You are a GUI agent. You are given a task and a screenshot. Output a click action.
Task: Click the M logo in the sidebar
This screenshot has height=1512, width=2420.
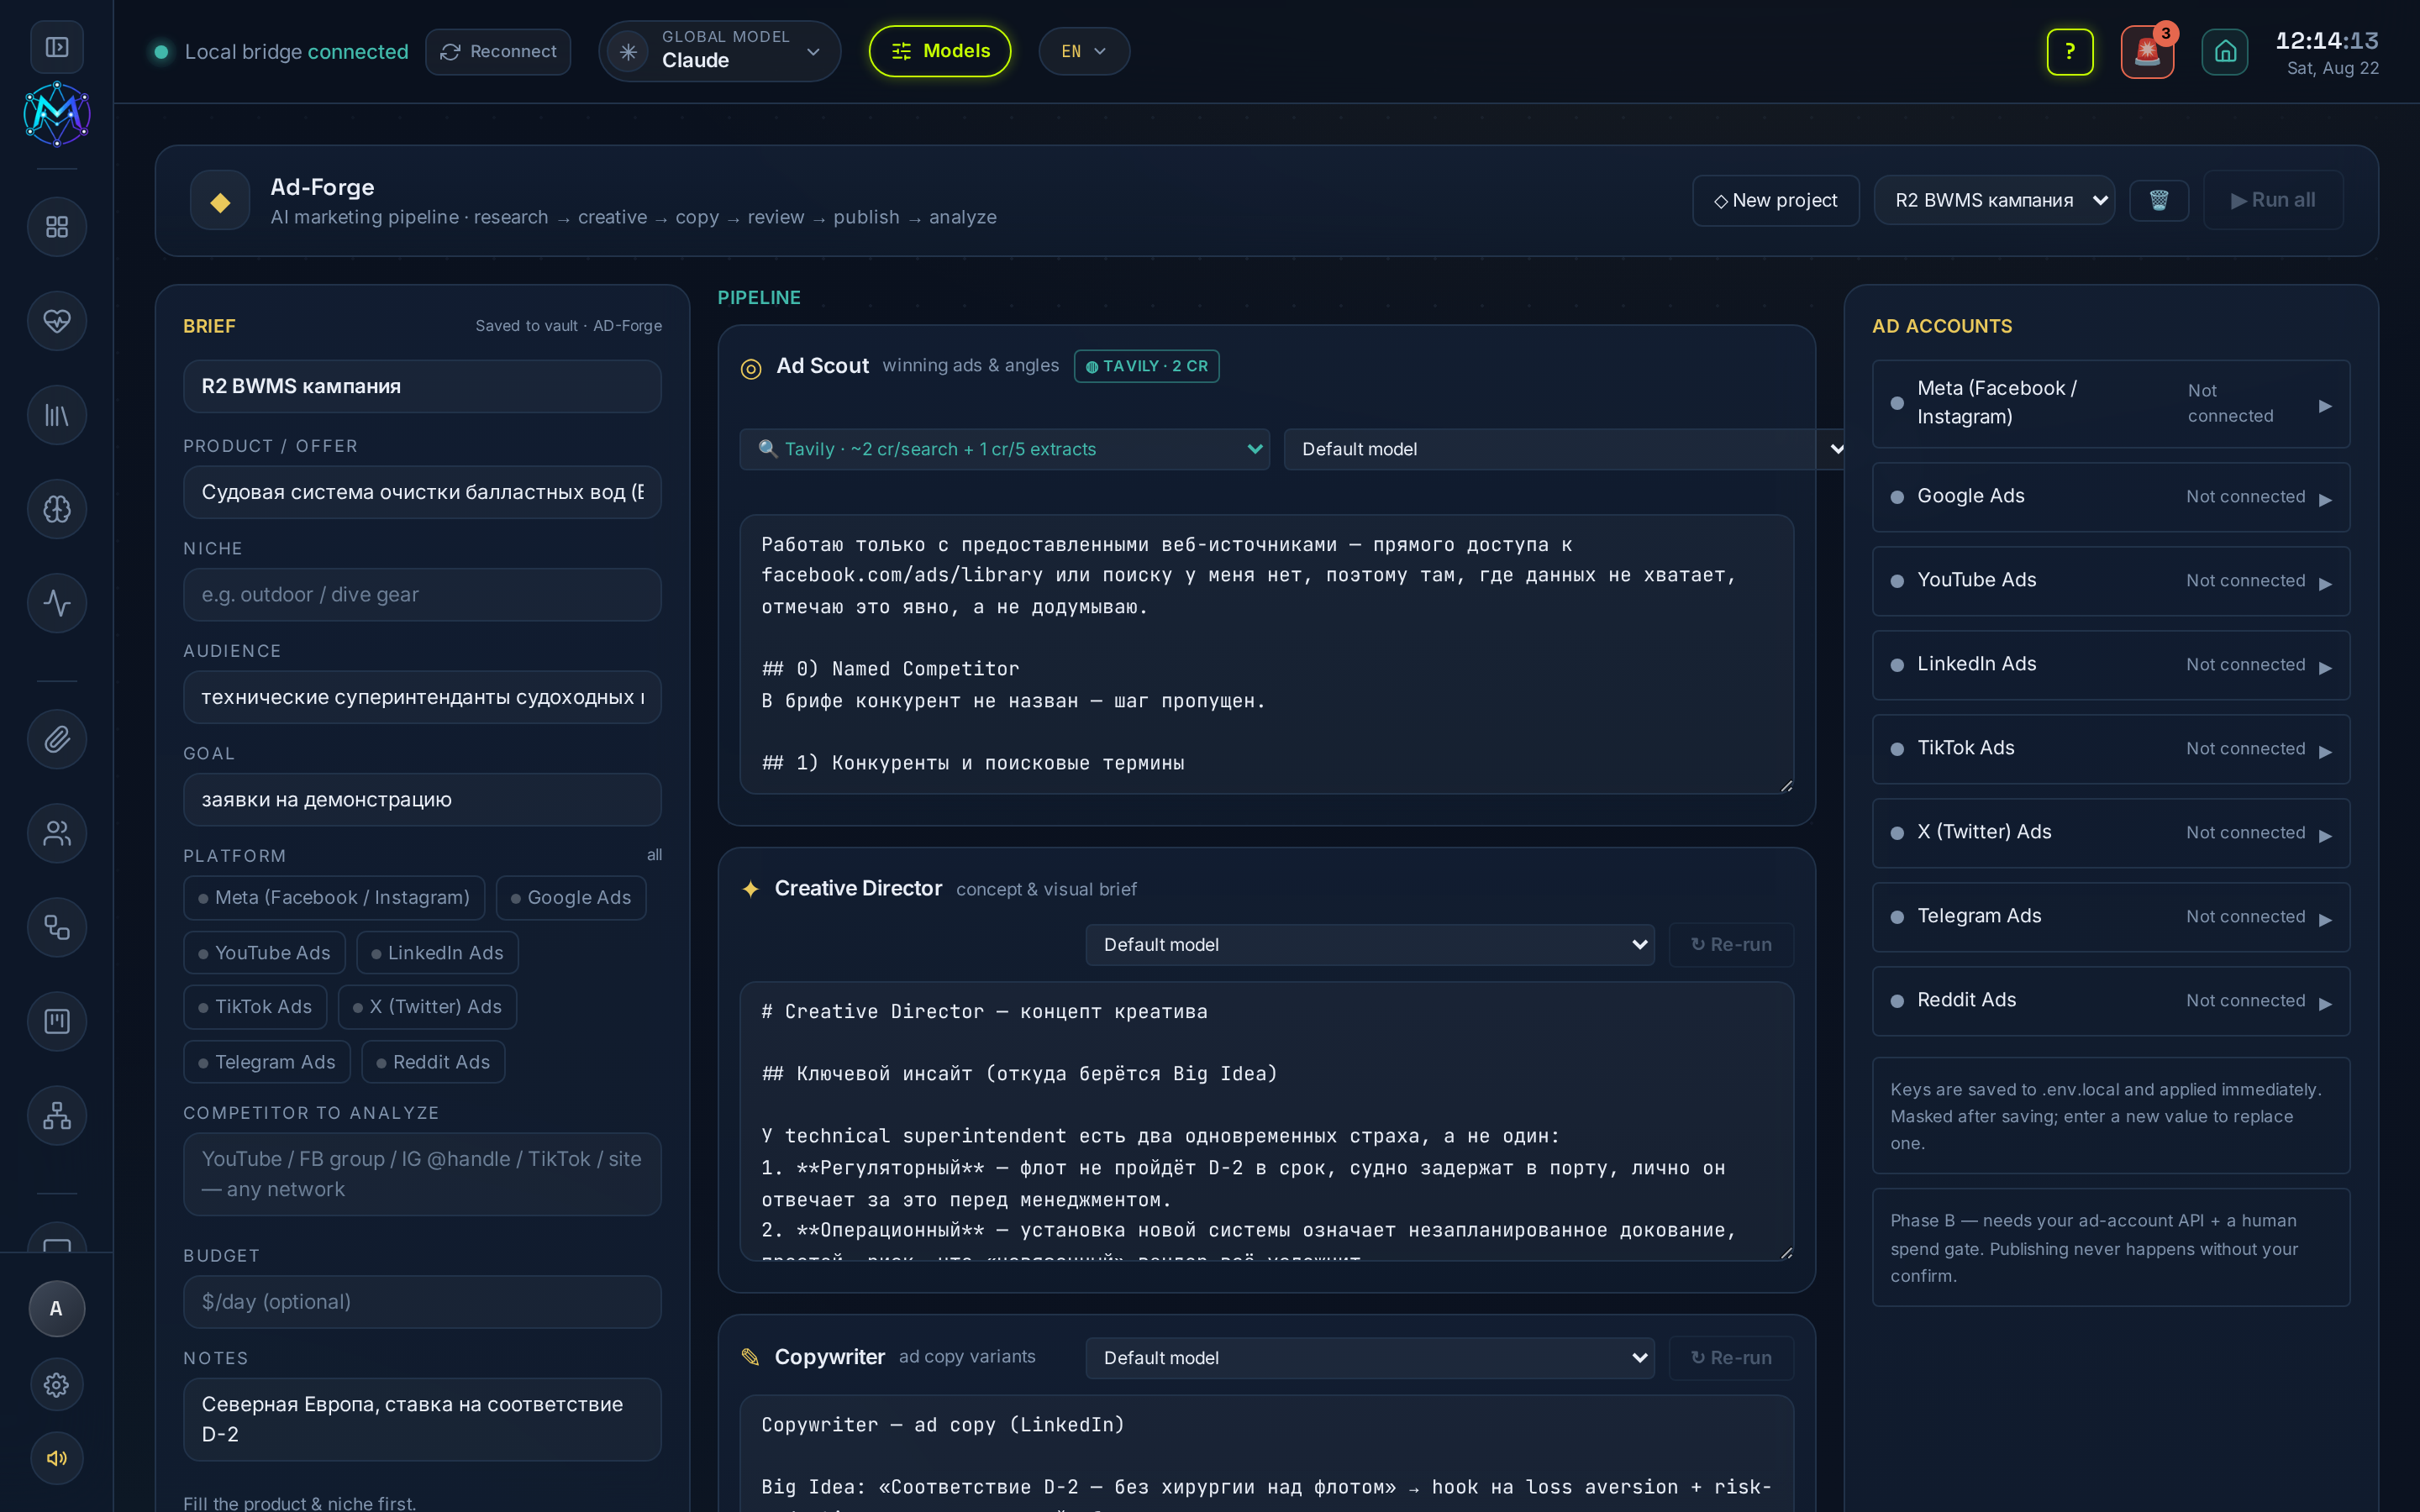pos(57,113)
